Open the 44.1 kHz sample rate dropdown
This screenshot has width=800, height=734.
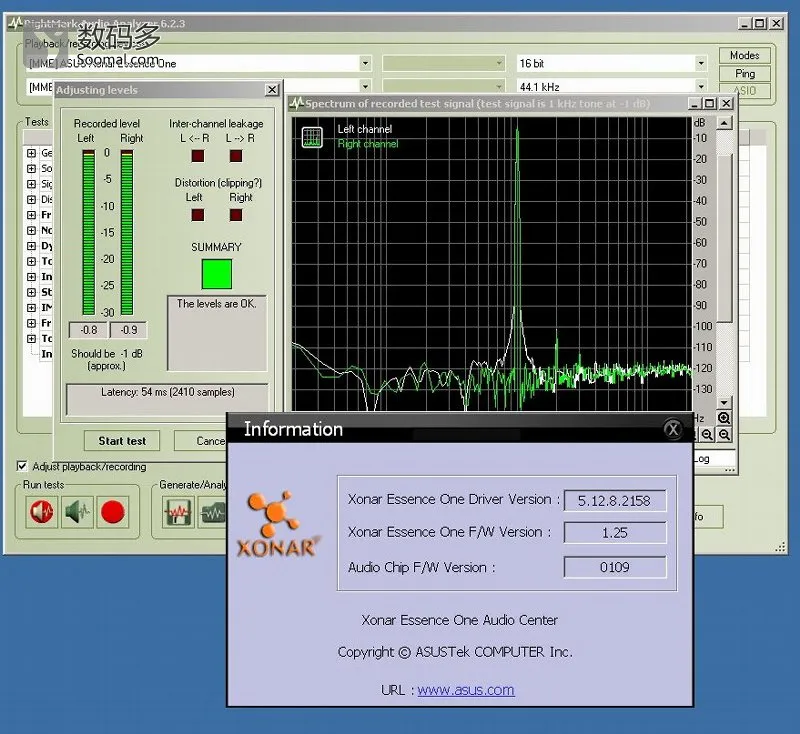pyautogui.click(x=701, y=86)
